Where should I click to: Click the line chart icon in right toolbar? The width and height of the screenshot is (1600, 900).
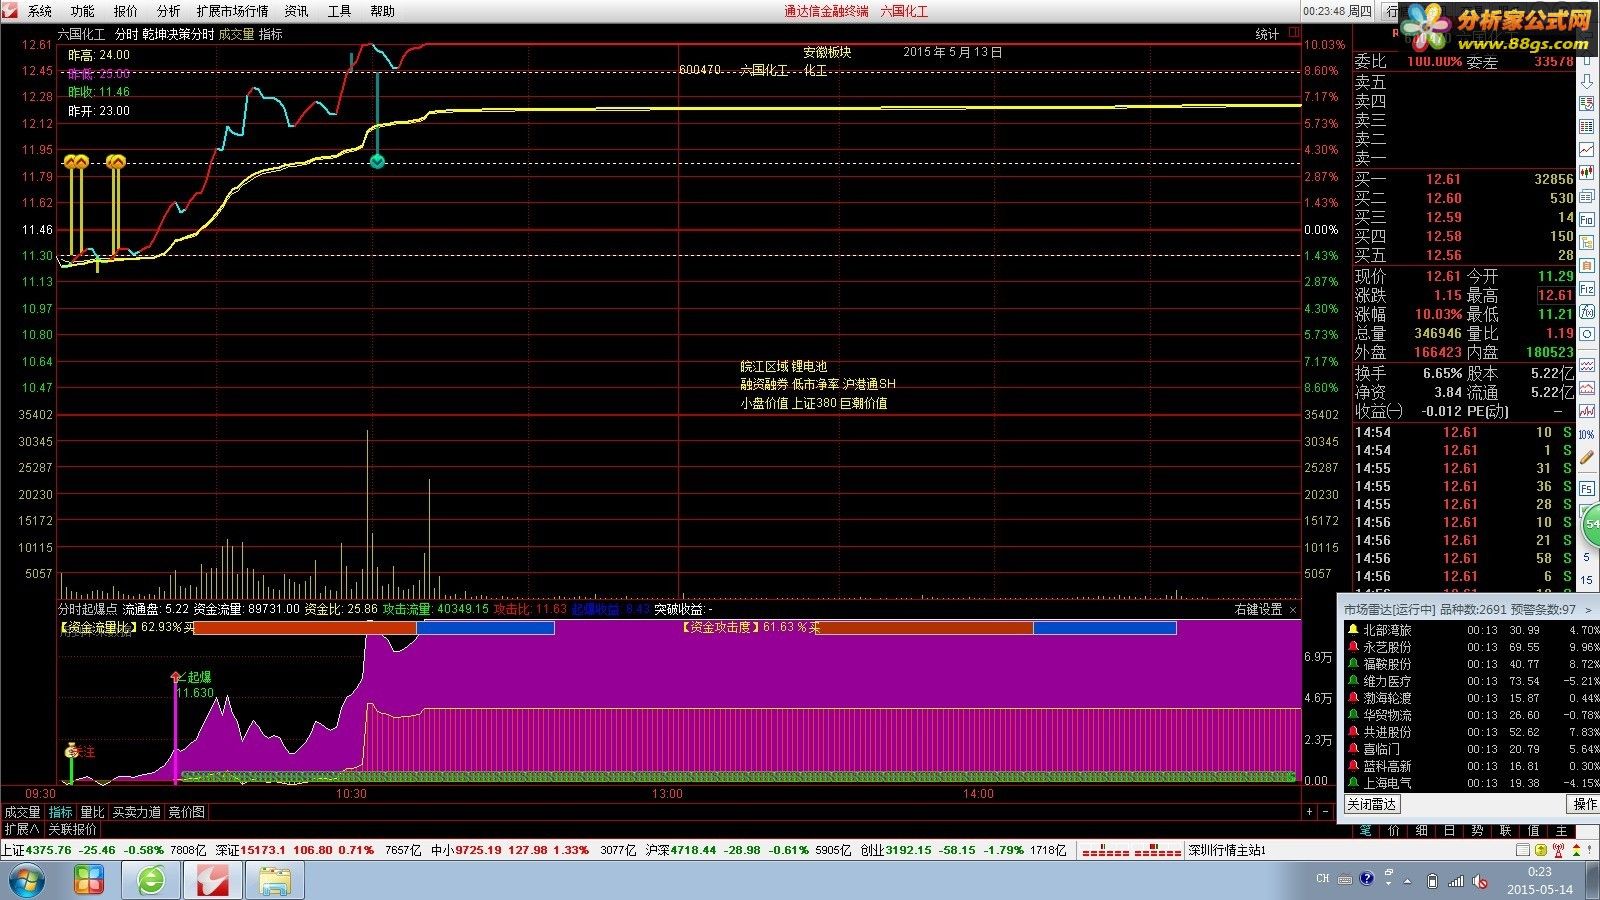point(1587,149)
